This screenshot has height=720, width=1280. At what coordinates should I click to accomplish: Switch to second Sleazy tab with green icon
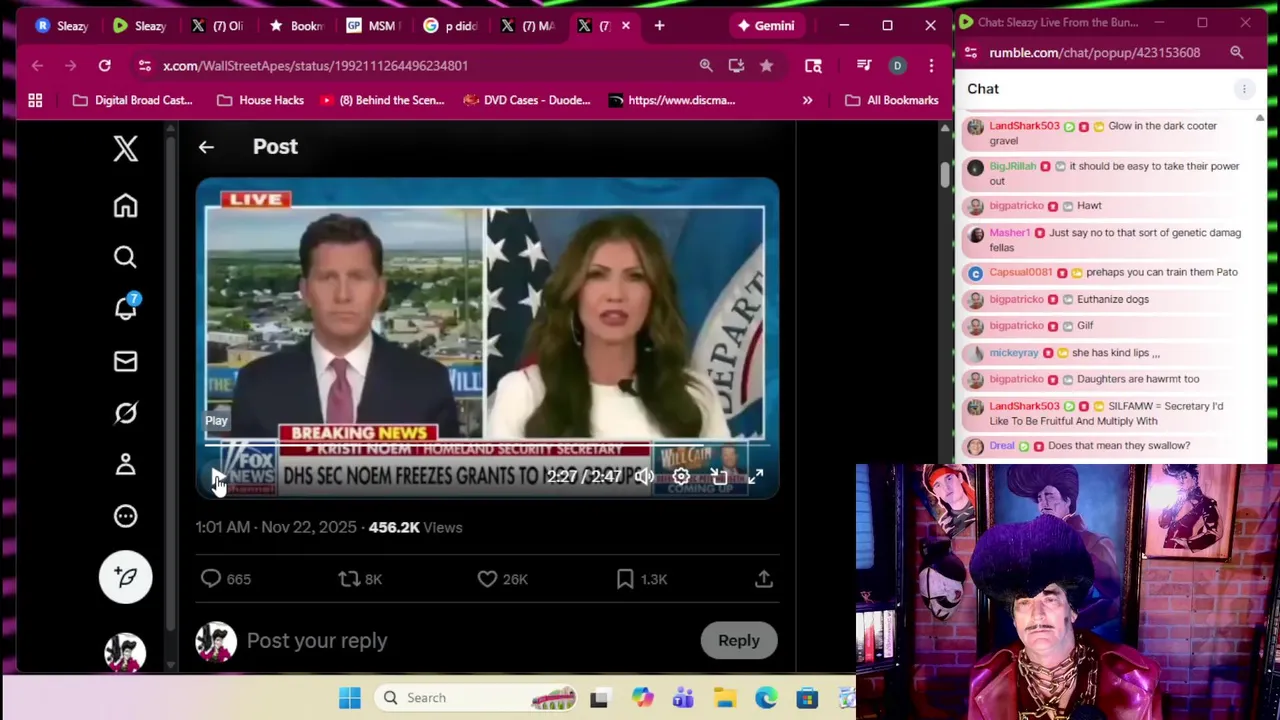pyautogui.click(x=139, y=26)
